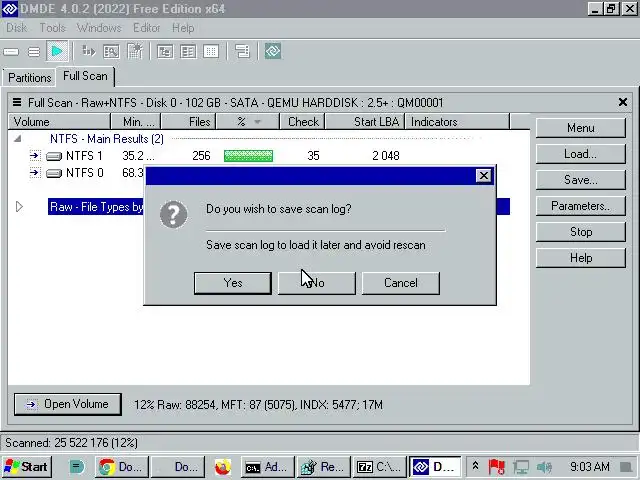Click the disk editor grid toolbar icon
This screenshot has width=640, height=480.
[211, 51]
